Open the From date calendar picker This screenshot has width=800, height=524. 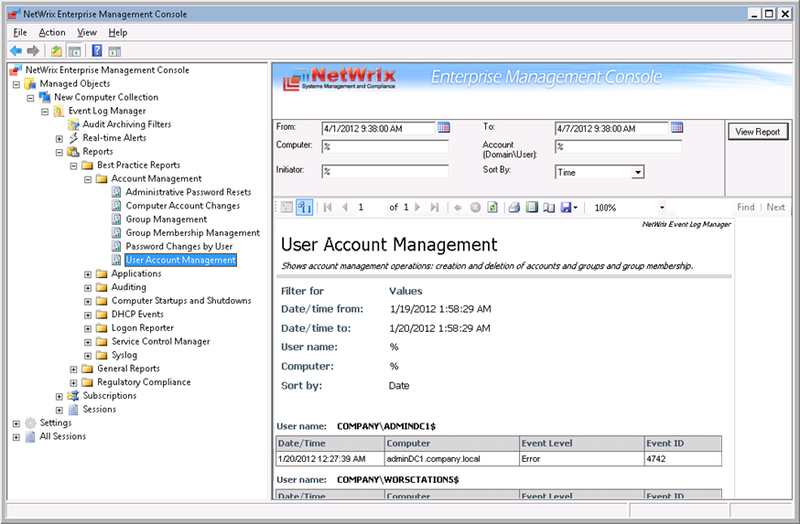(444, 127)
